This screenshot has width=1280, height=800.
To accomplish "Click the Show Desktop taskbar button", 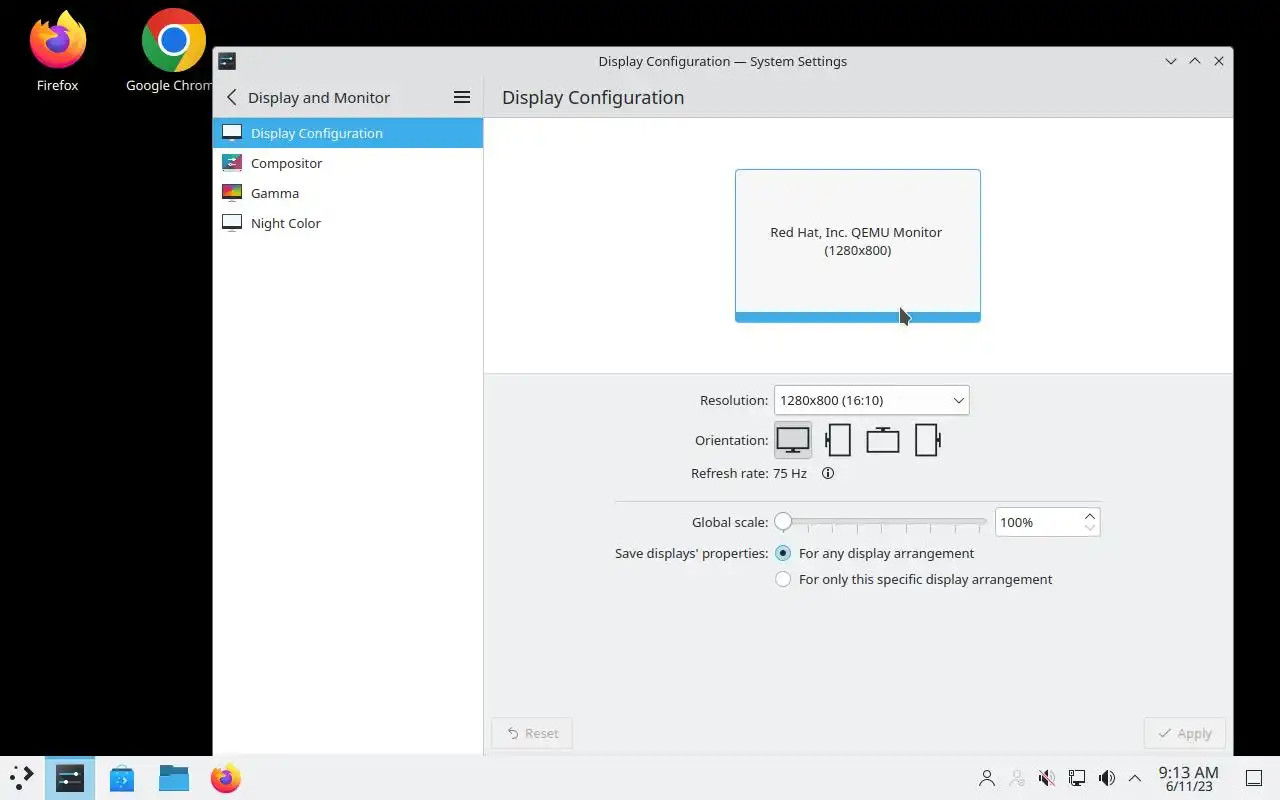I will point(1253,778).
